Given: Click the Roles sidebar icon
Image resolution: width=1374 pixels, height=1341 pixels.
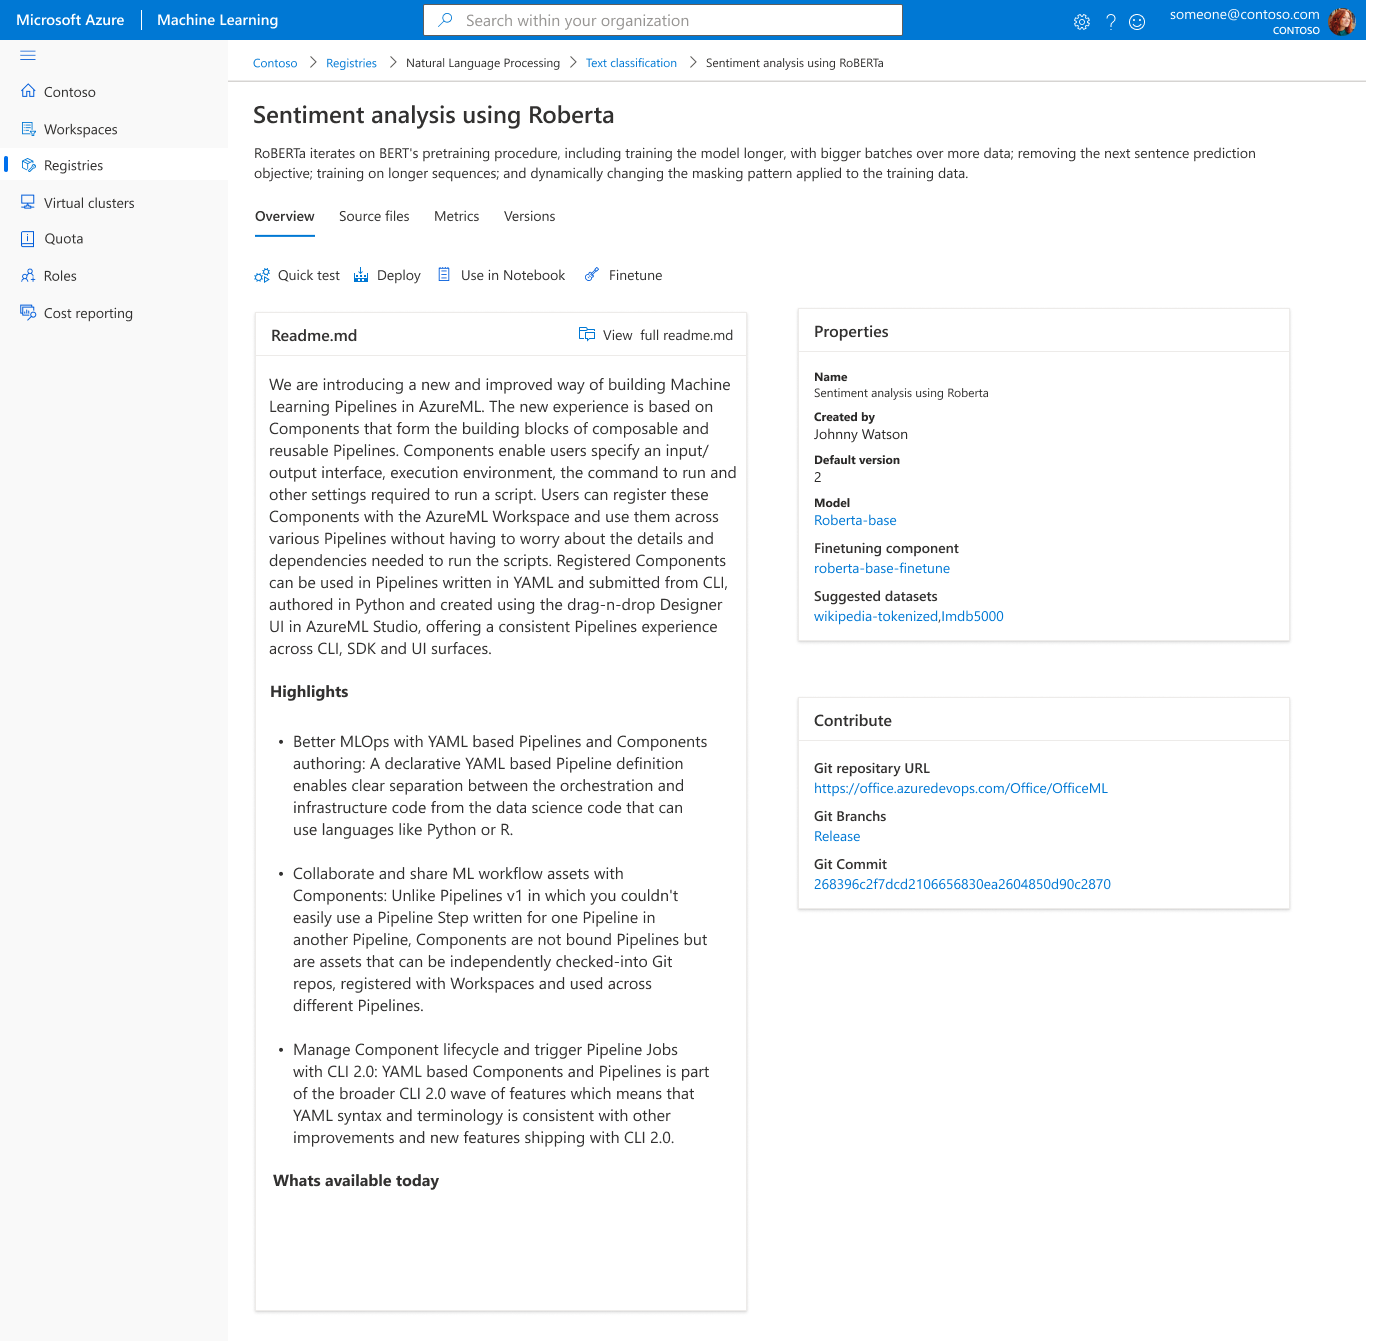Looking at the screenshot, I should [x=28, y=275].
